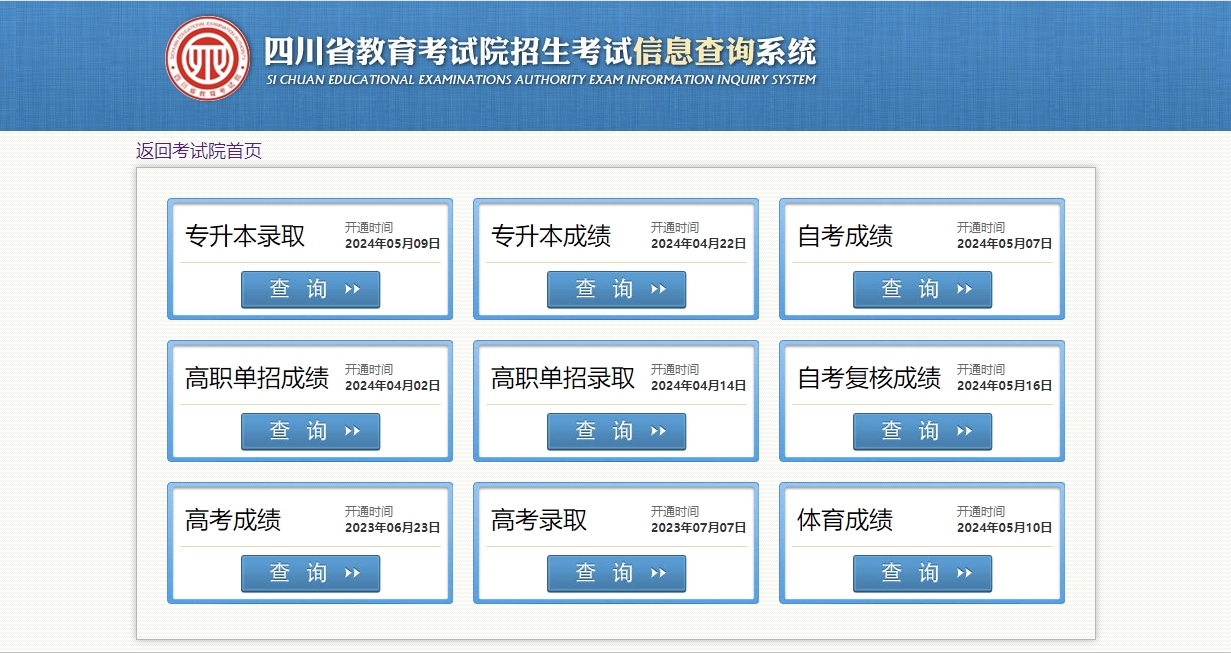Select the 体育成绩 card title

[845, 520]
